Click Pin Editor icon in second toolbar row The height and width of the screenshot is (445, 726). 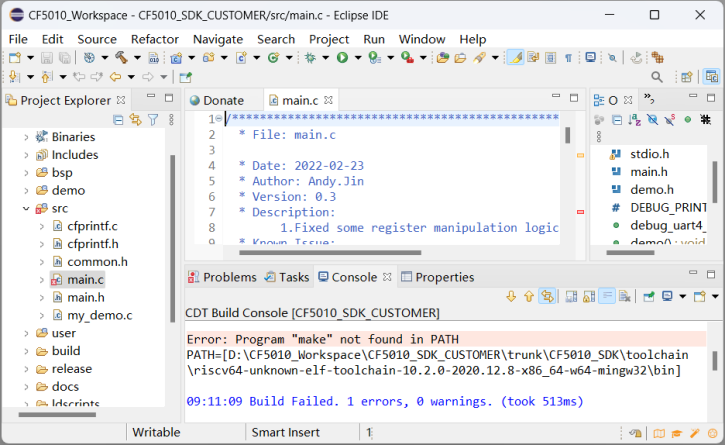pyautogui.click(x=186, y=77)
